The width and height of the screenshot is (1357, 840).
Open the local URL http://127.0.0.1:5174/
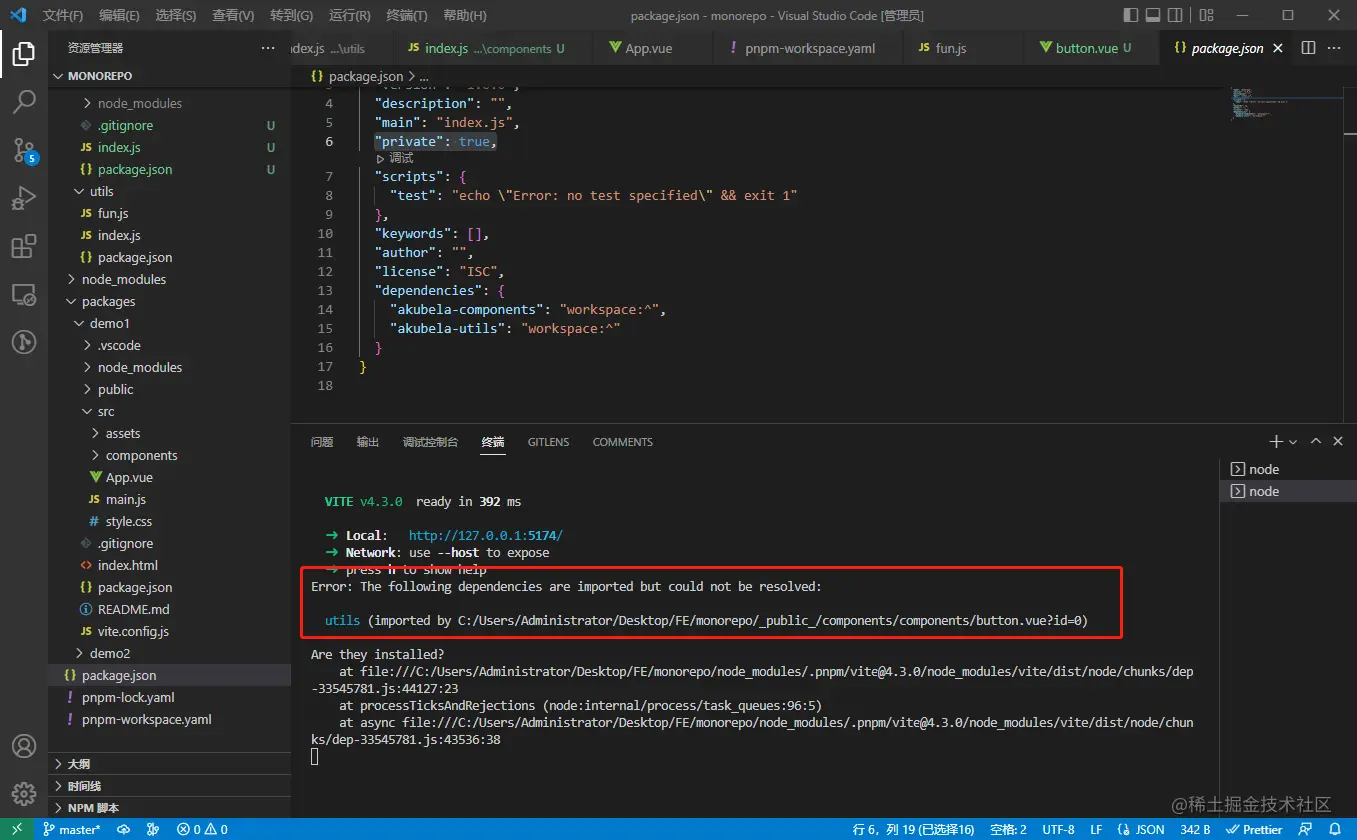(485, 535)
